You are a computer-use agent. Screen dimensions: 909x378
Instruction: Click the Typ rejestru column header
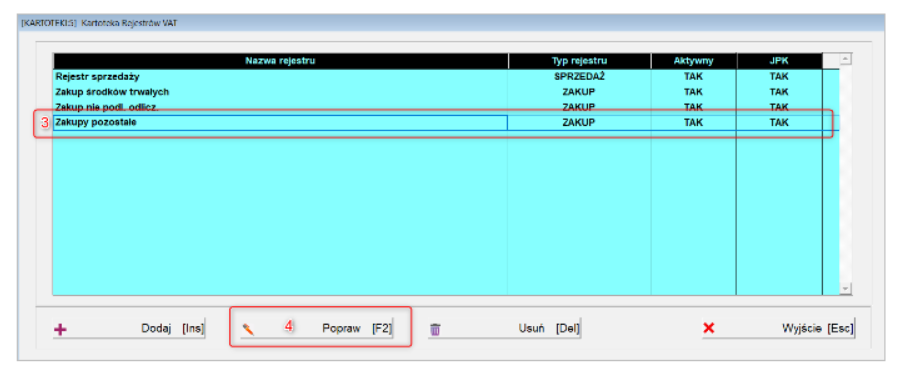tap(579, 61)
